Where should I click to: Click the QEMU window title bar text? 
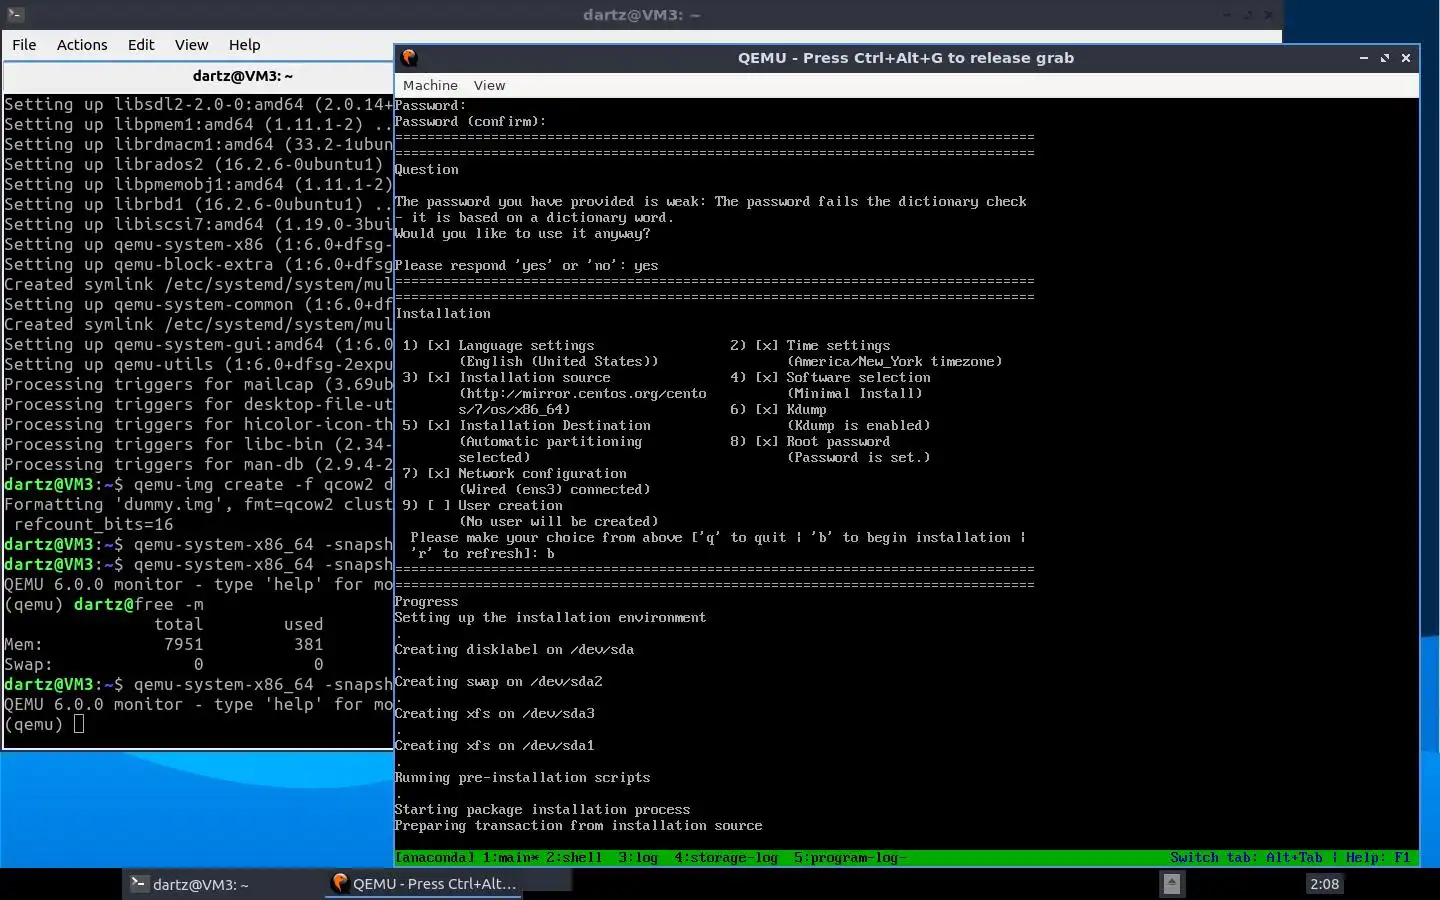pos(906,58)
